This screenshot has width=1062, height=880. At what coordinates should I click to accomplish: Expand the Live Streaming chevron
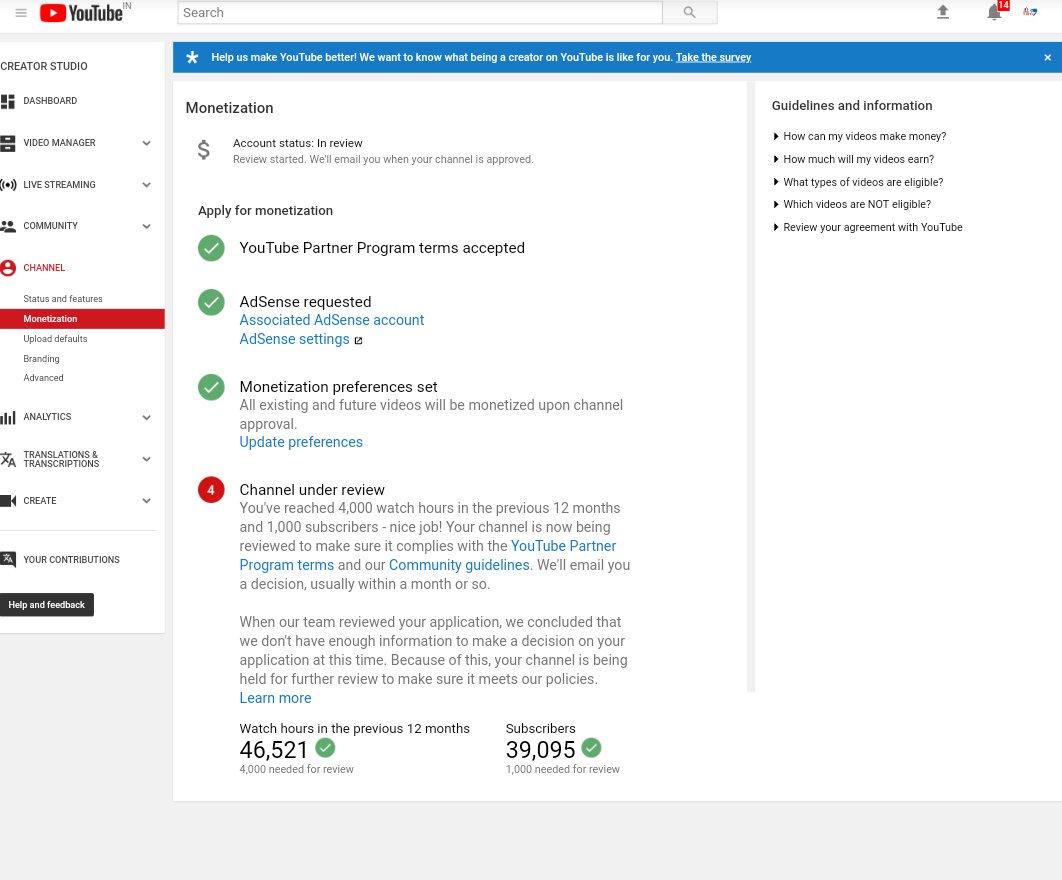click(x=146, y=185)
